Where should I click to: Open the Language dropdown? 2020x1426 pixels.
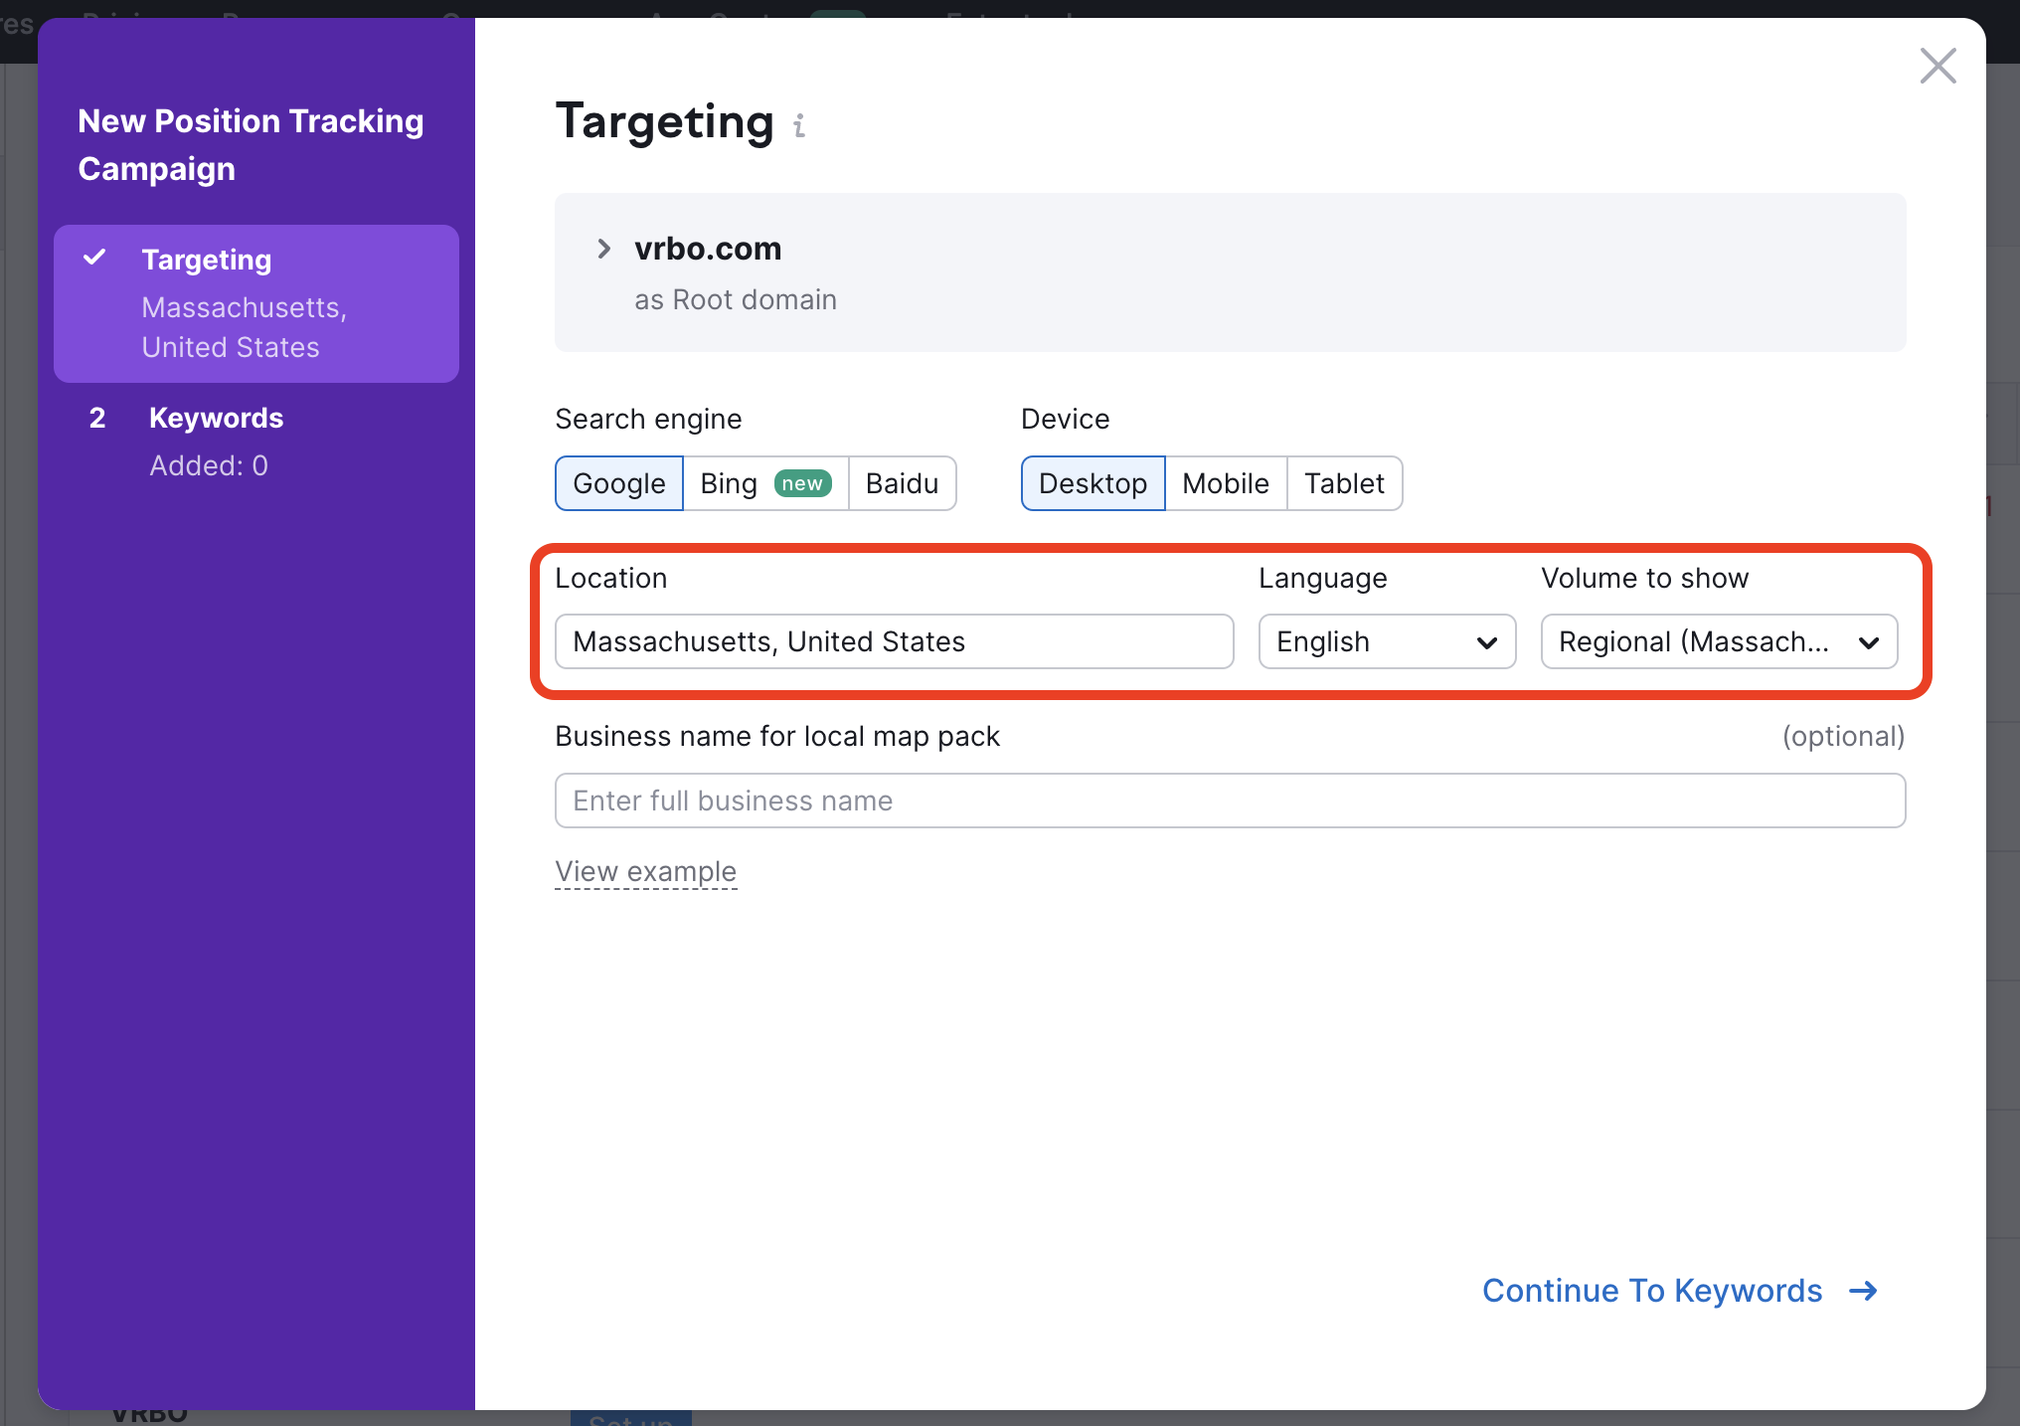[1387, 642]
